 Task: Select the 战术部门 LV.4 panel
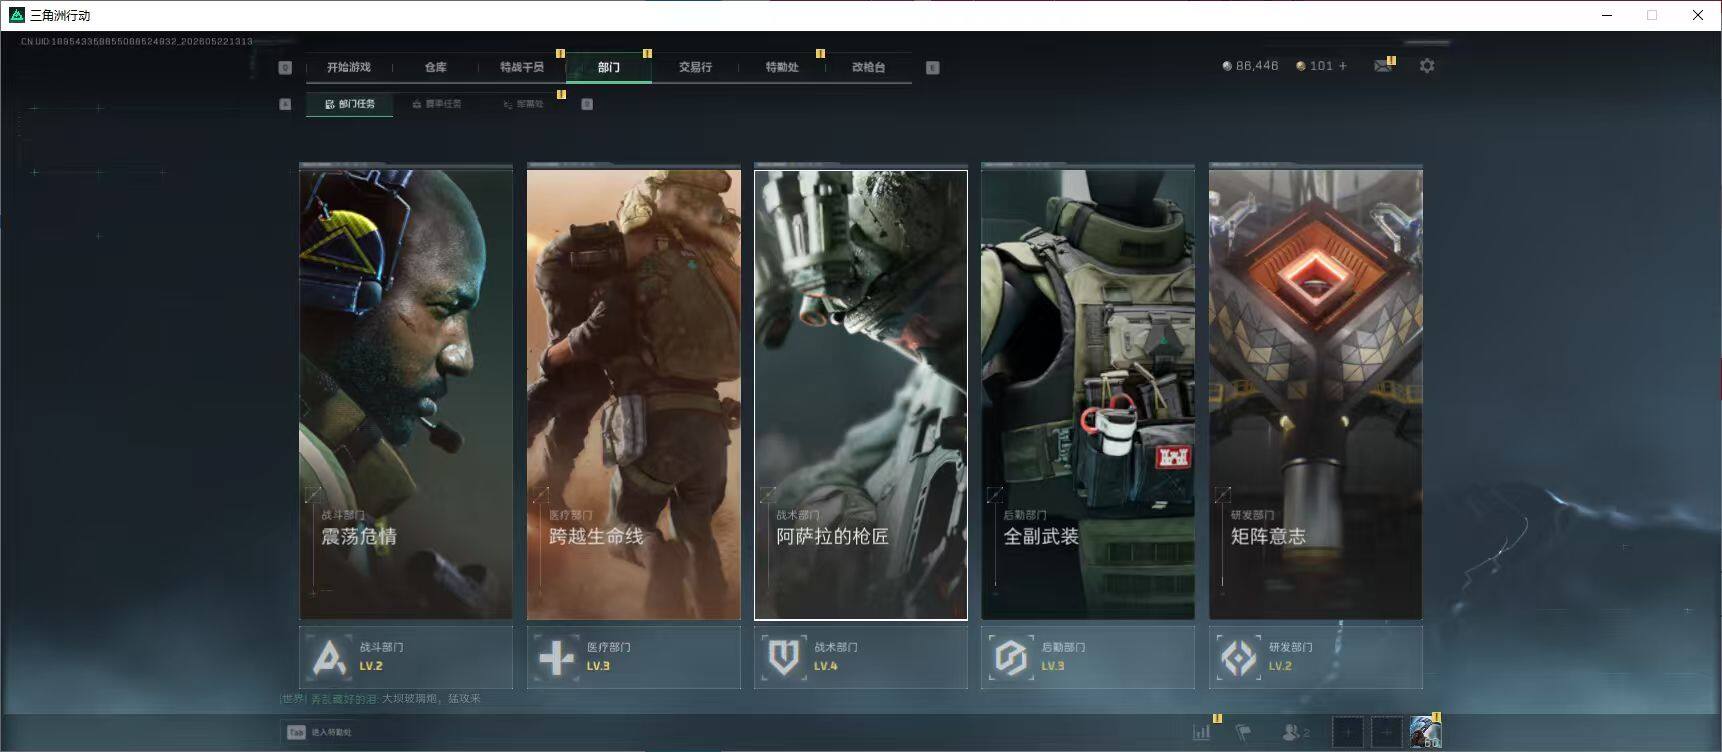pyautogui.click(x=861, y=657)
